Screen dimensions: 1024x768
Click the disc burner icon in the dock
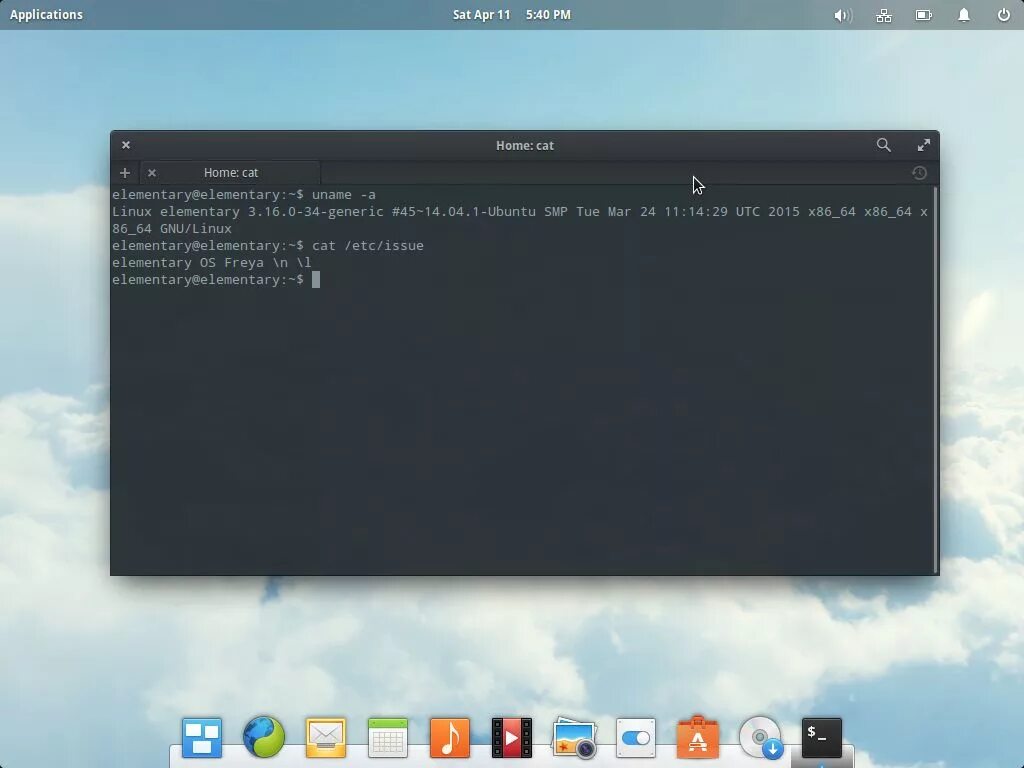click(760, 737)
